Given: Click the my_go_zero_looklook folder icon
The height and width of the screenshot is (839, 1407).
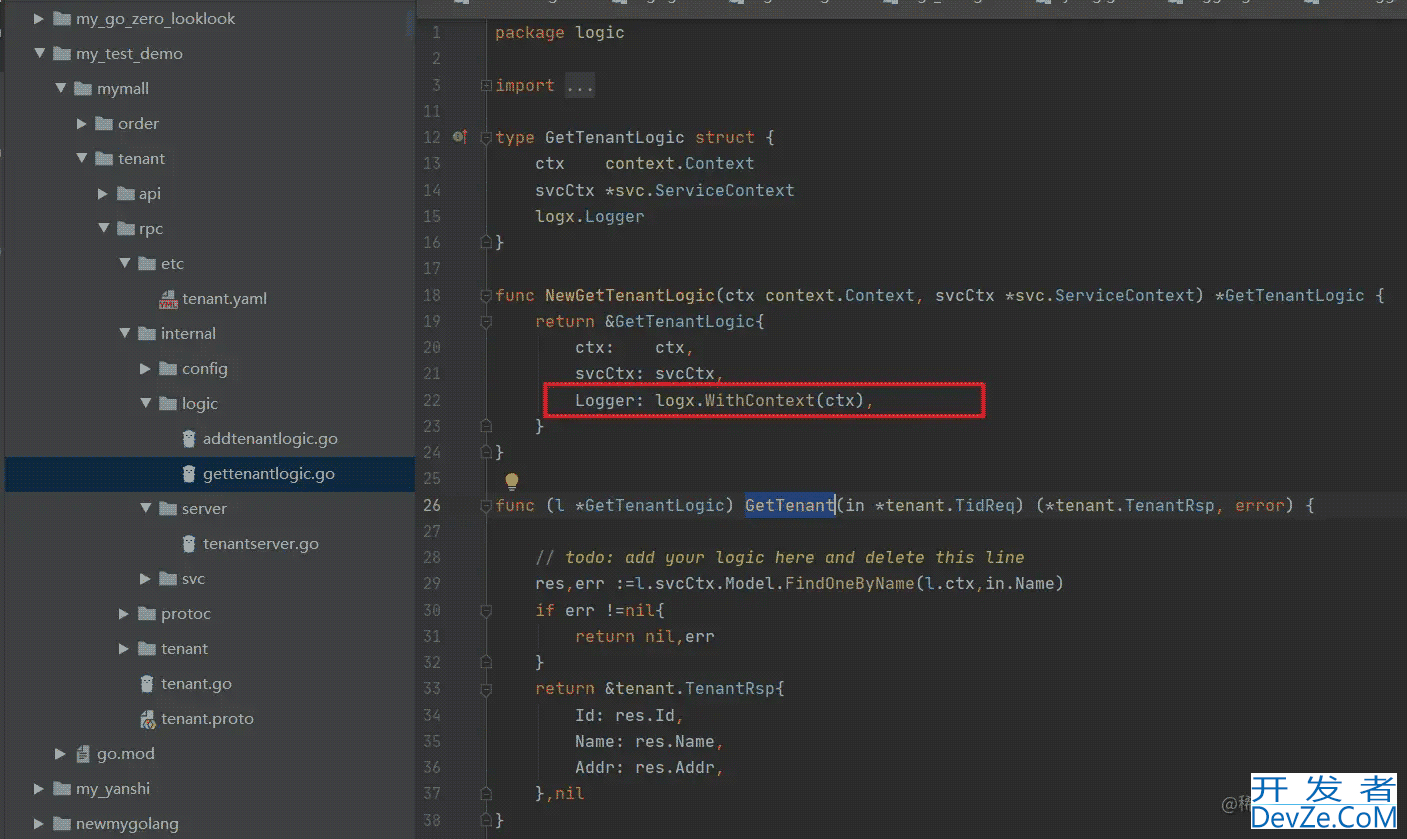Looking at the screenshot, I should click(62, 19).
